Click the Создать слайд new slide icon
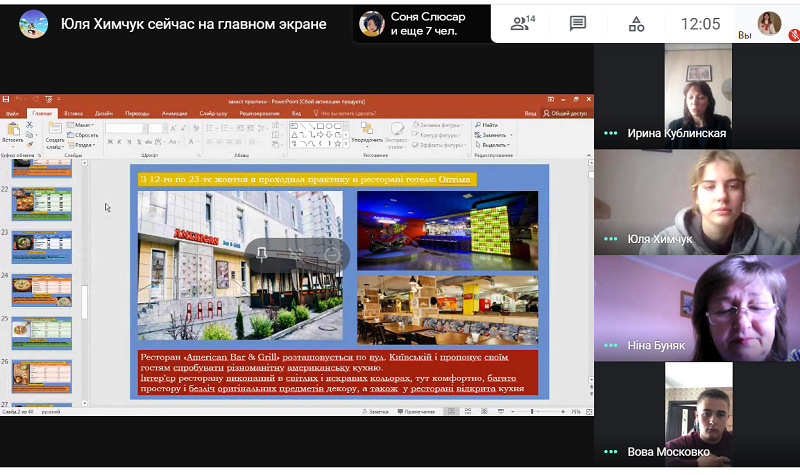 (x=55, y=129)
